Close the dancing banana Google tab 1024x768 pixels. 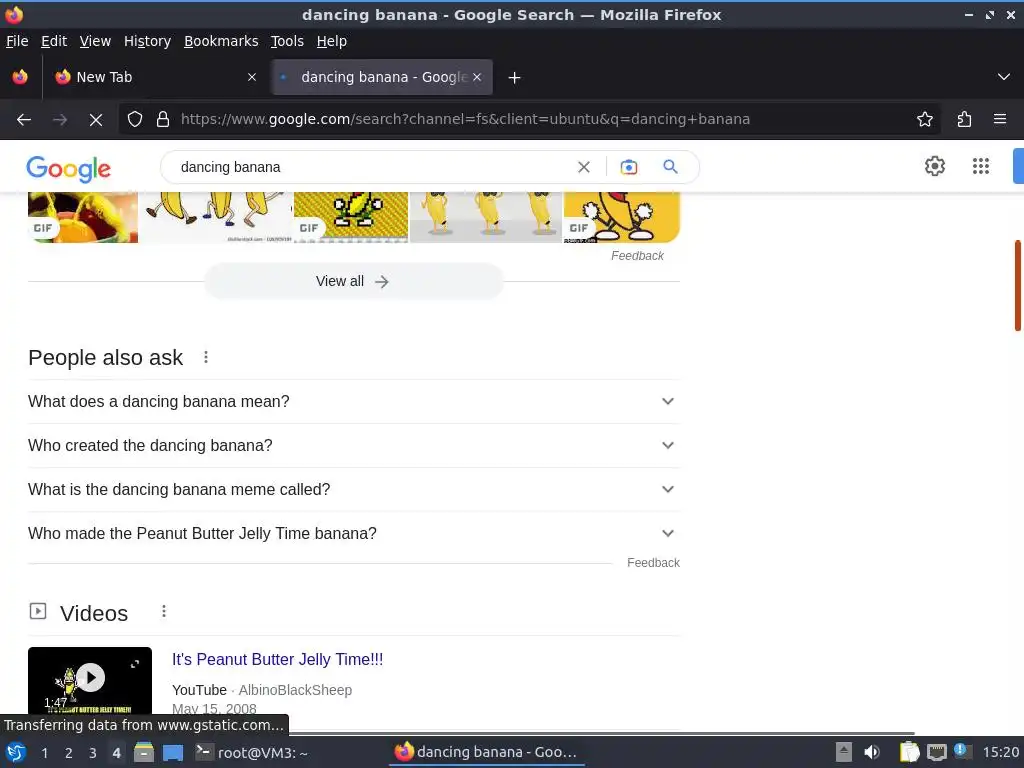(477, 78)
